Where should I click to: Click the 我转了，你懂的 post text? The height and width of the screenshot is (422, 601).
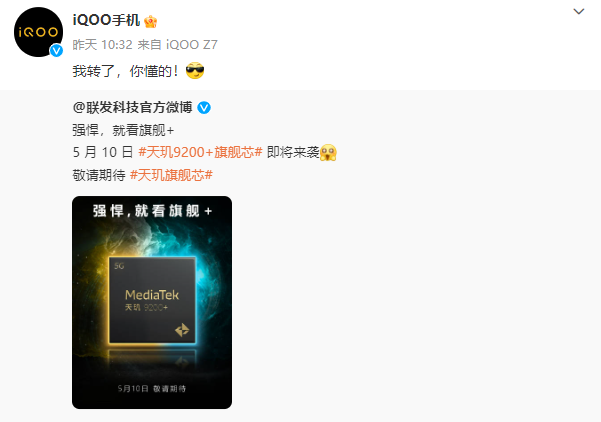[x=125, y=71]
